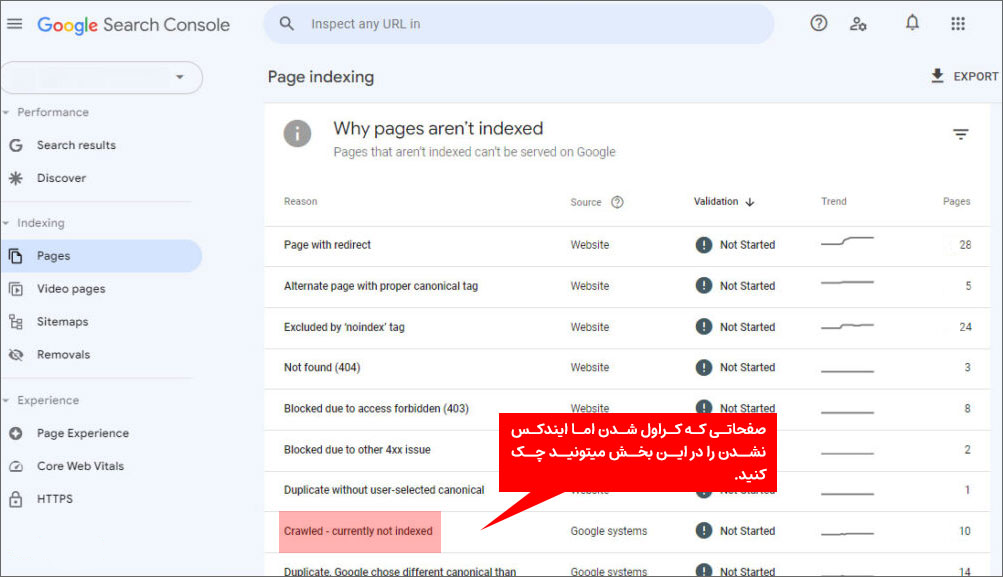Open the Discover report
The image size is (1003, 577).
pos(61,178)
